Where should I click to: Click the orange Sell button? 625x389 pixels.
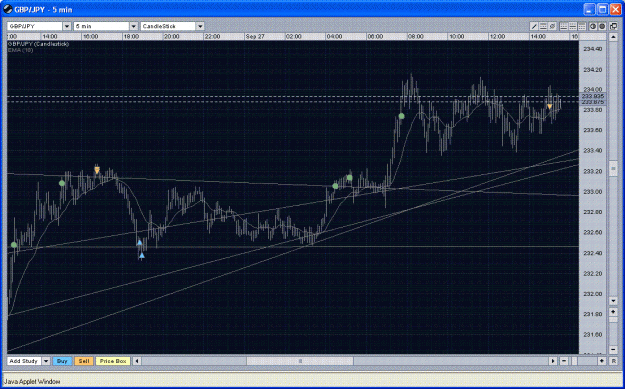(84, 361)
